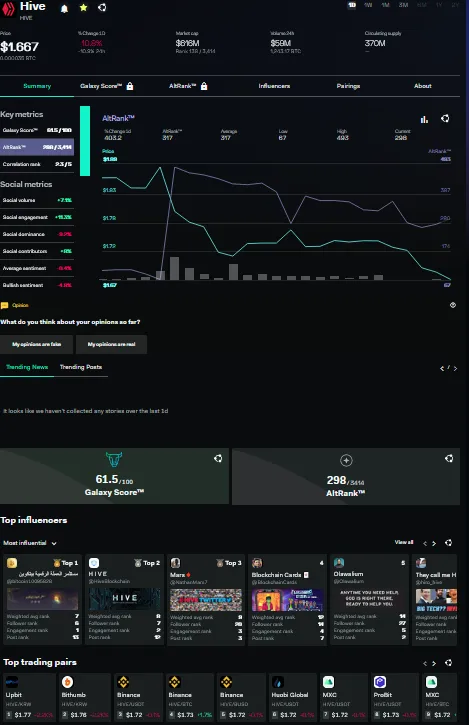469x725 pixels.
Task: Click Binance logo for HIVE/BTC pair
Action: click(x=174, y=682)
